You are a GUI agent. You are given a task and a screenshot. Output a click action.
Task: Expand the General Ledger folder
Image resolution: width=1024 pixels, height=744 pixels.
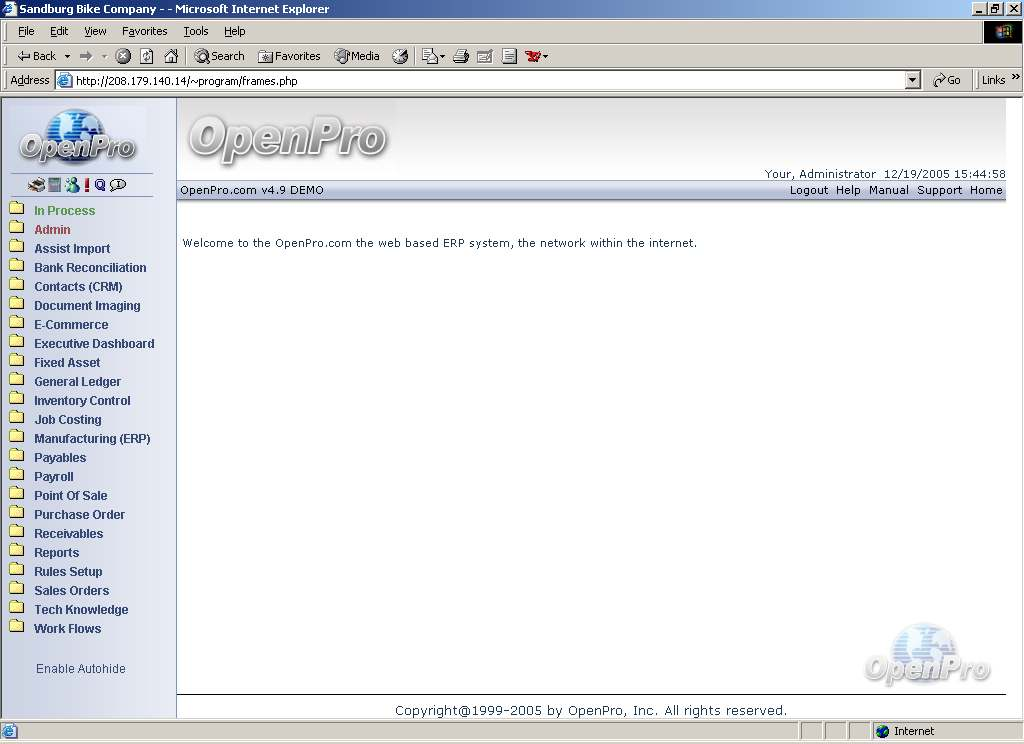pos(77,382)
